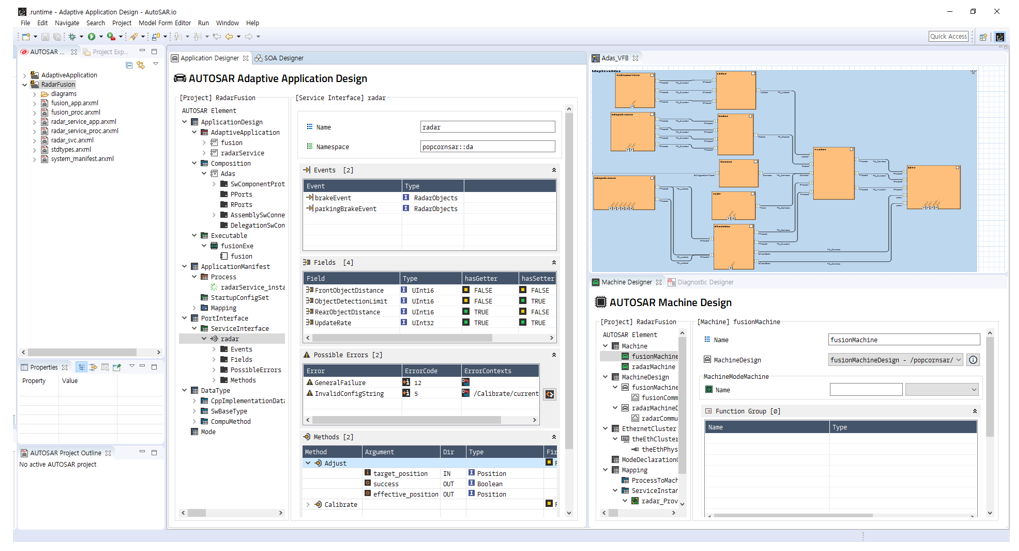Click the External tools pen icon
This screenshot has height=551, width=1019.
[133, 37]
